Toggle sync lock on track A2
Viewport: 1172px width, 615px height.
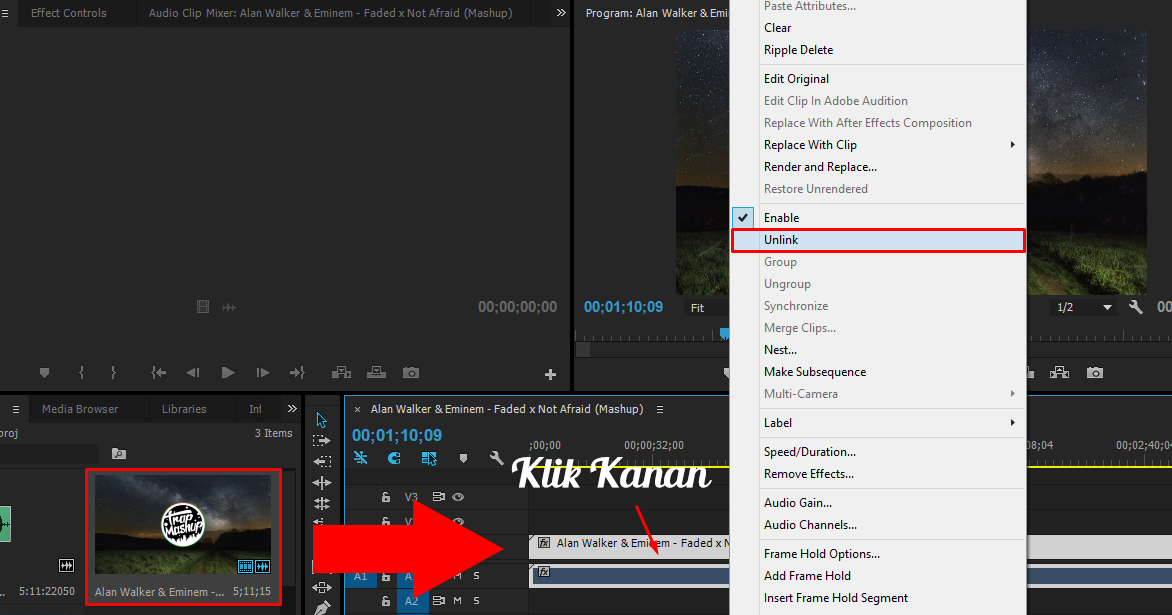pos(439,601)
